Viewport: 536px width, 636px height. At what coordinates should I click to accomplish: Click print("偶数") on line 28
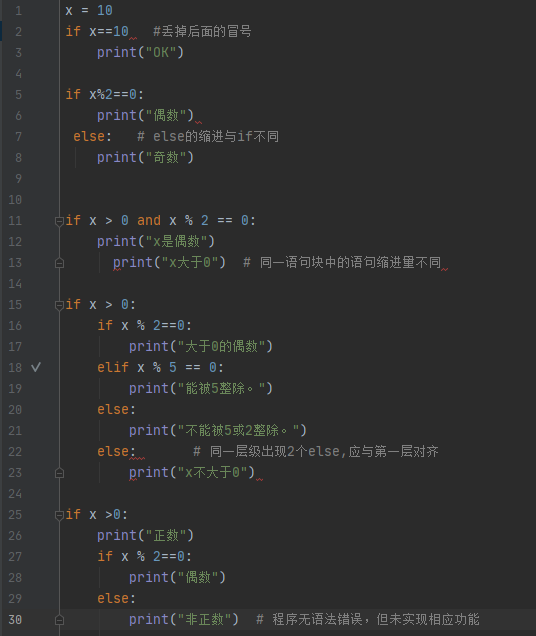tap(177, 578)
